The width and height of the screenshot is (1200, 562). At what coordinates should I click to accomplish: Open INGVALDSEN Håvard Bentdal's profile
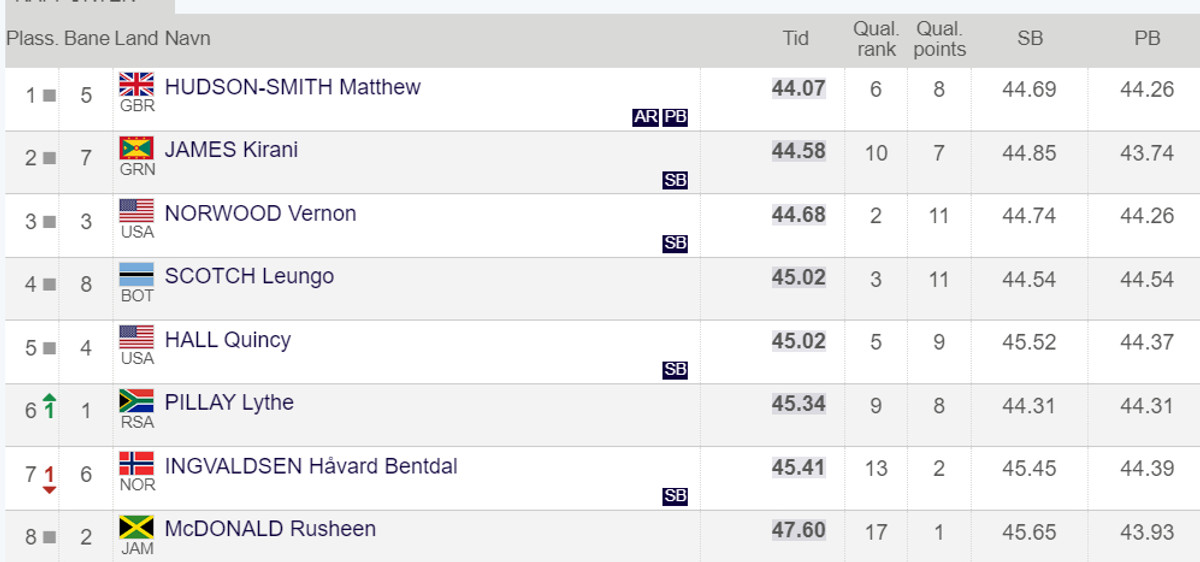click(311, 466)
